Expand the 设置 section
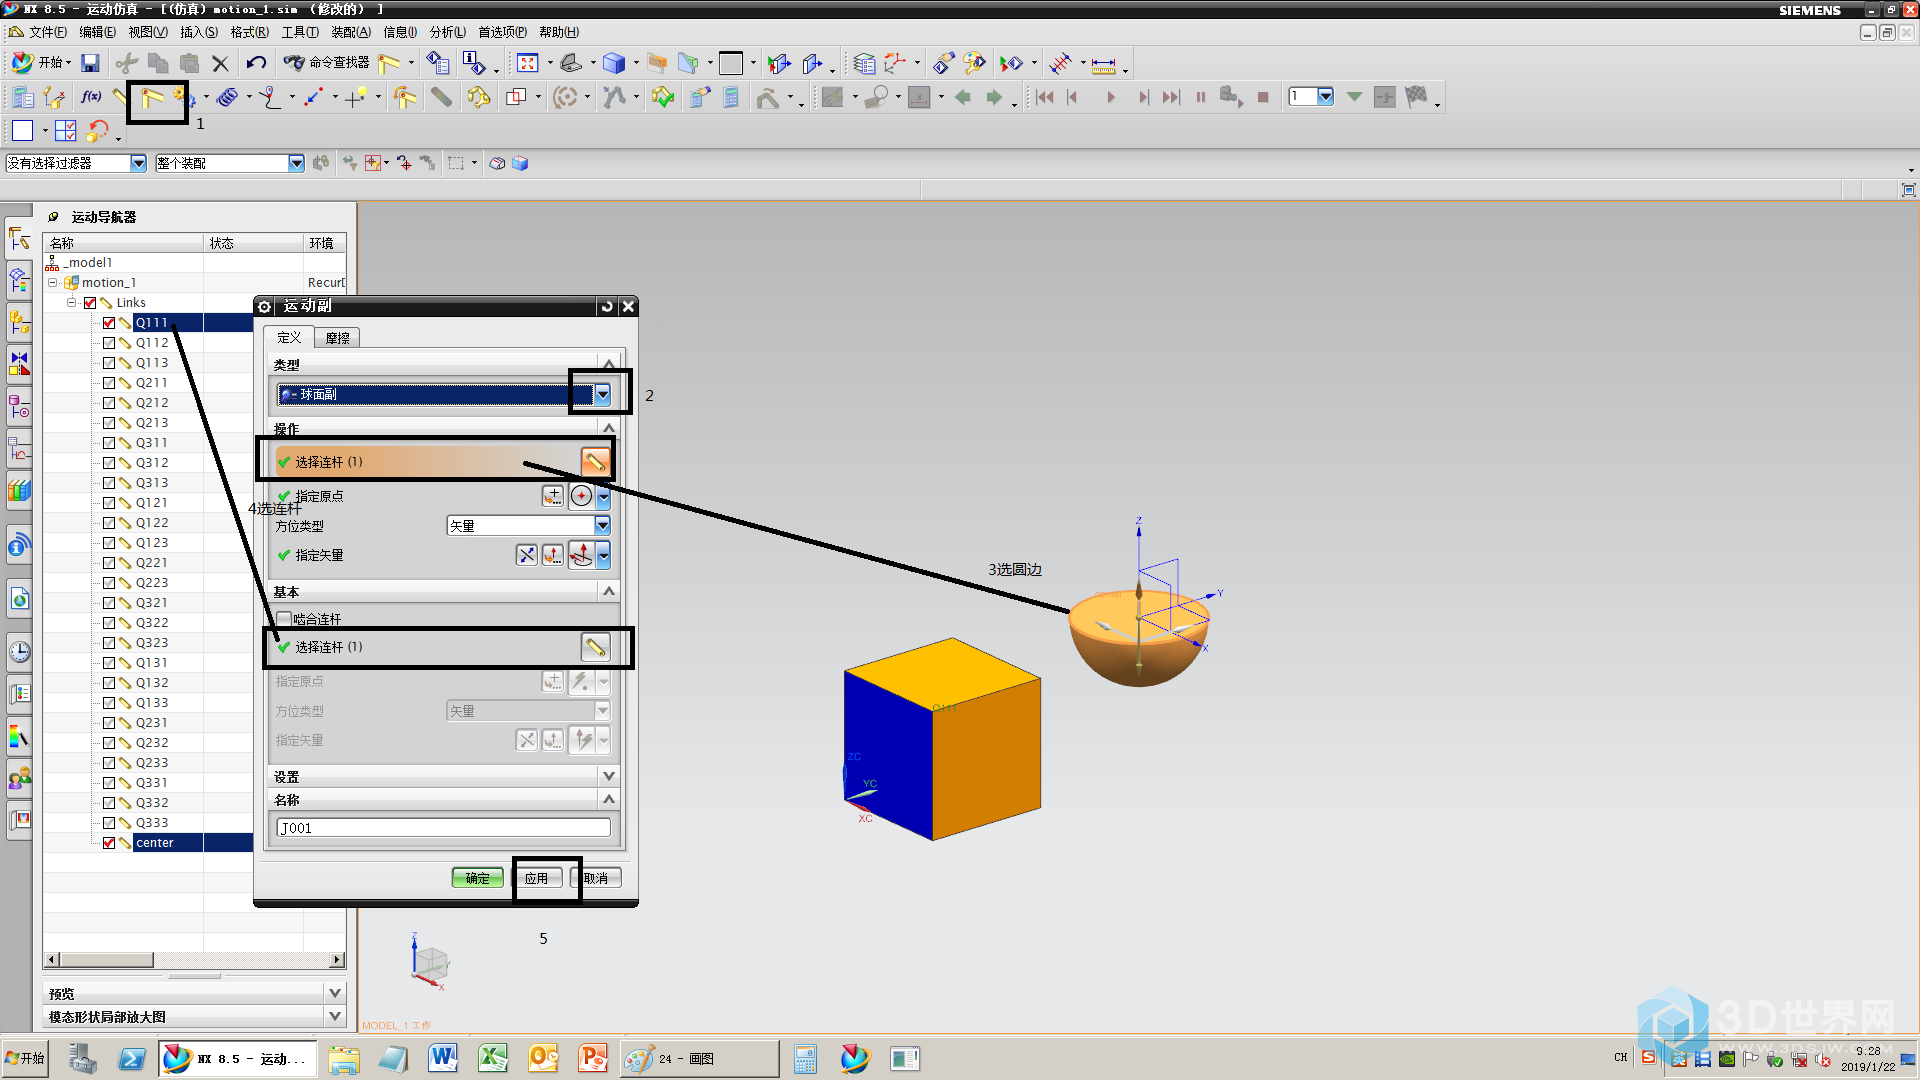Viewport: 1920px width, 1080px height. click(608, 777)
